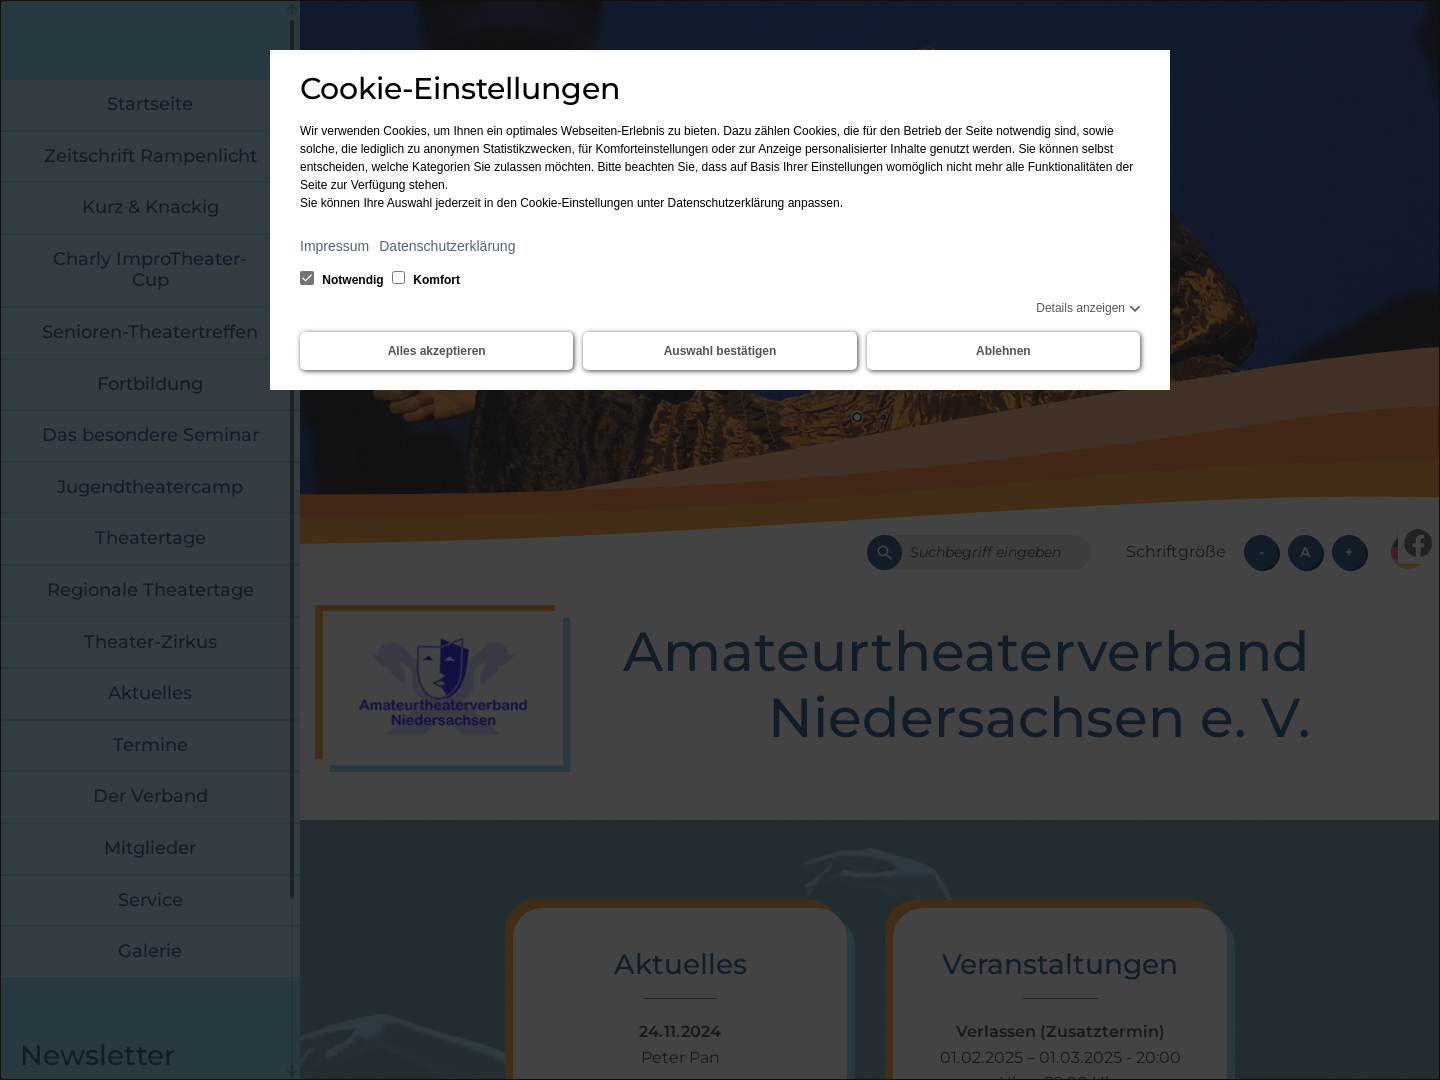The height and width of the screenshot is (1080, 1440).
Task: Open the Peter Pan news entry
Action: (680, 1057)
